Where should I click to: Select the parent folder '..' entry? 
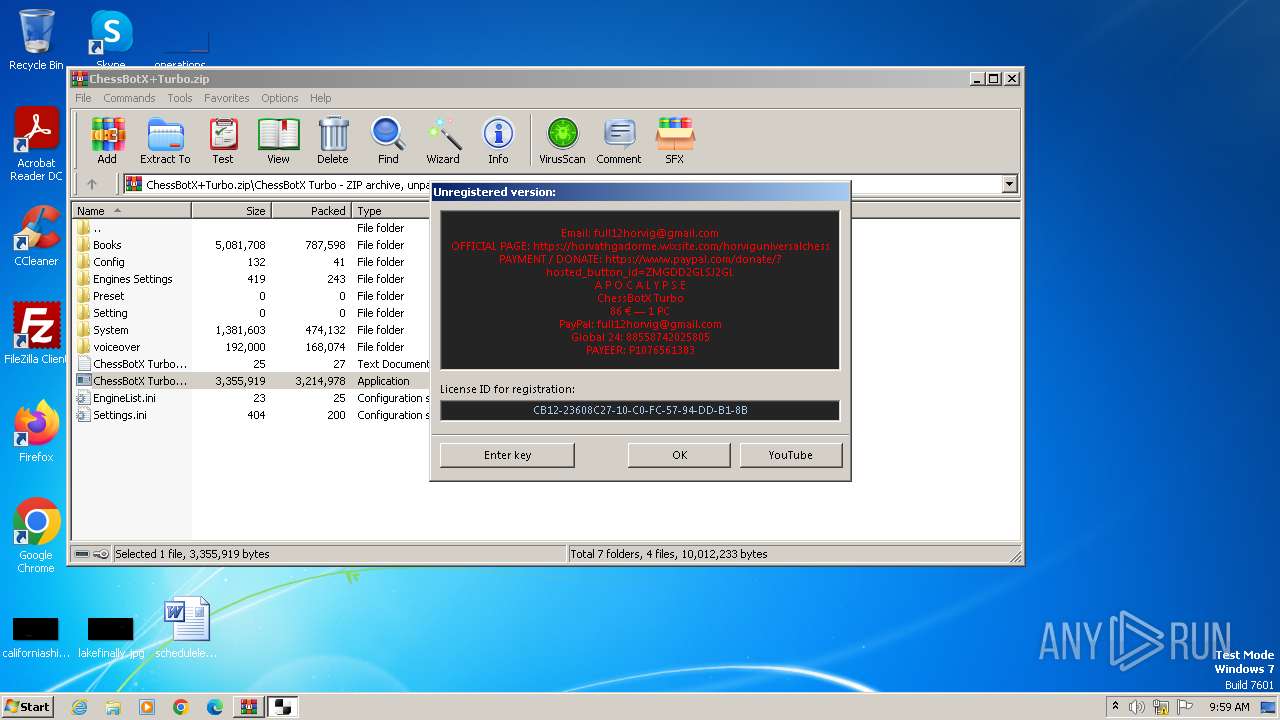click(250, 228)
